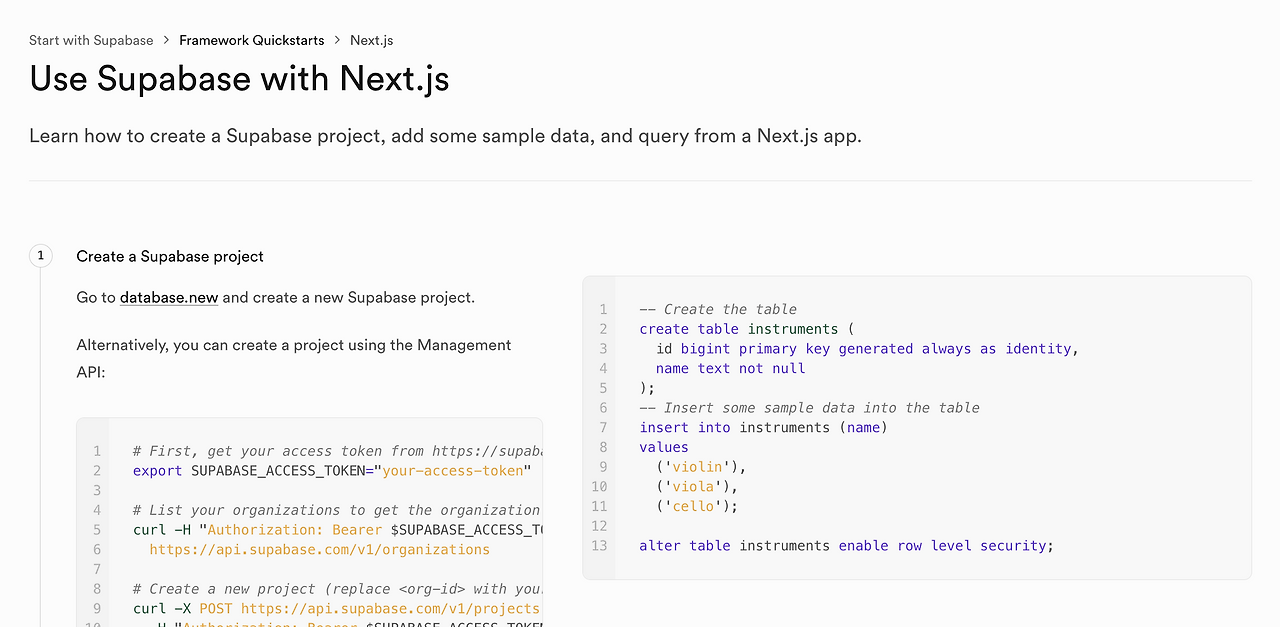Click the "Create a Supabase project" step title
This screenshot has width=1280, height=627.
click(170, 256)
